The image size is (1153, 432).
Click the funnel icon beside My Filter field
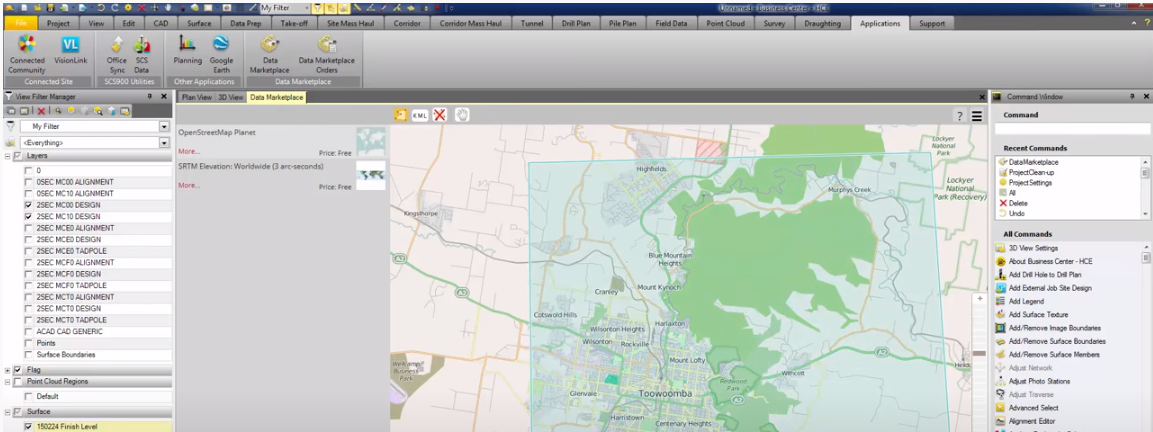pos(10,127)
